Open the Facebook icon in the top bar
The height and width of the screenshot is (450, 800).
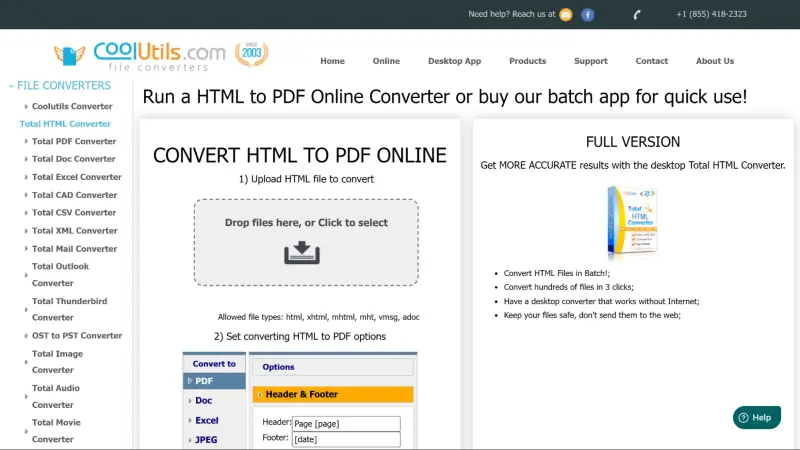click(x=587, y=15)
